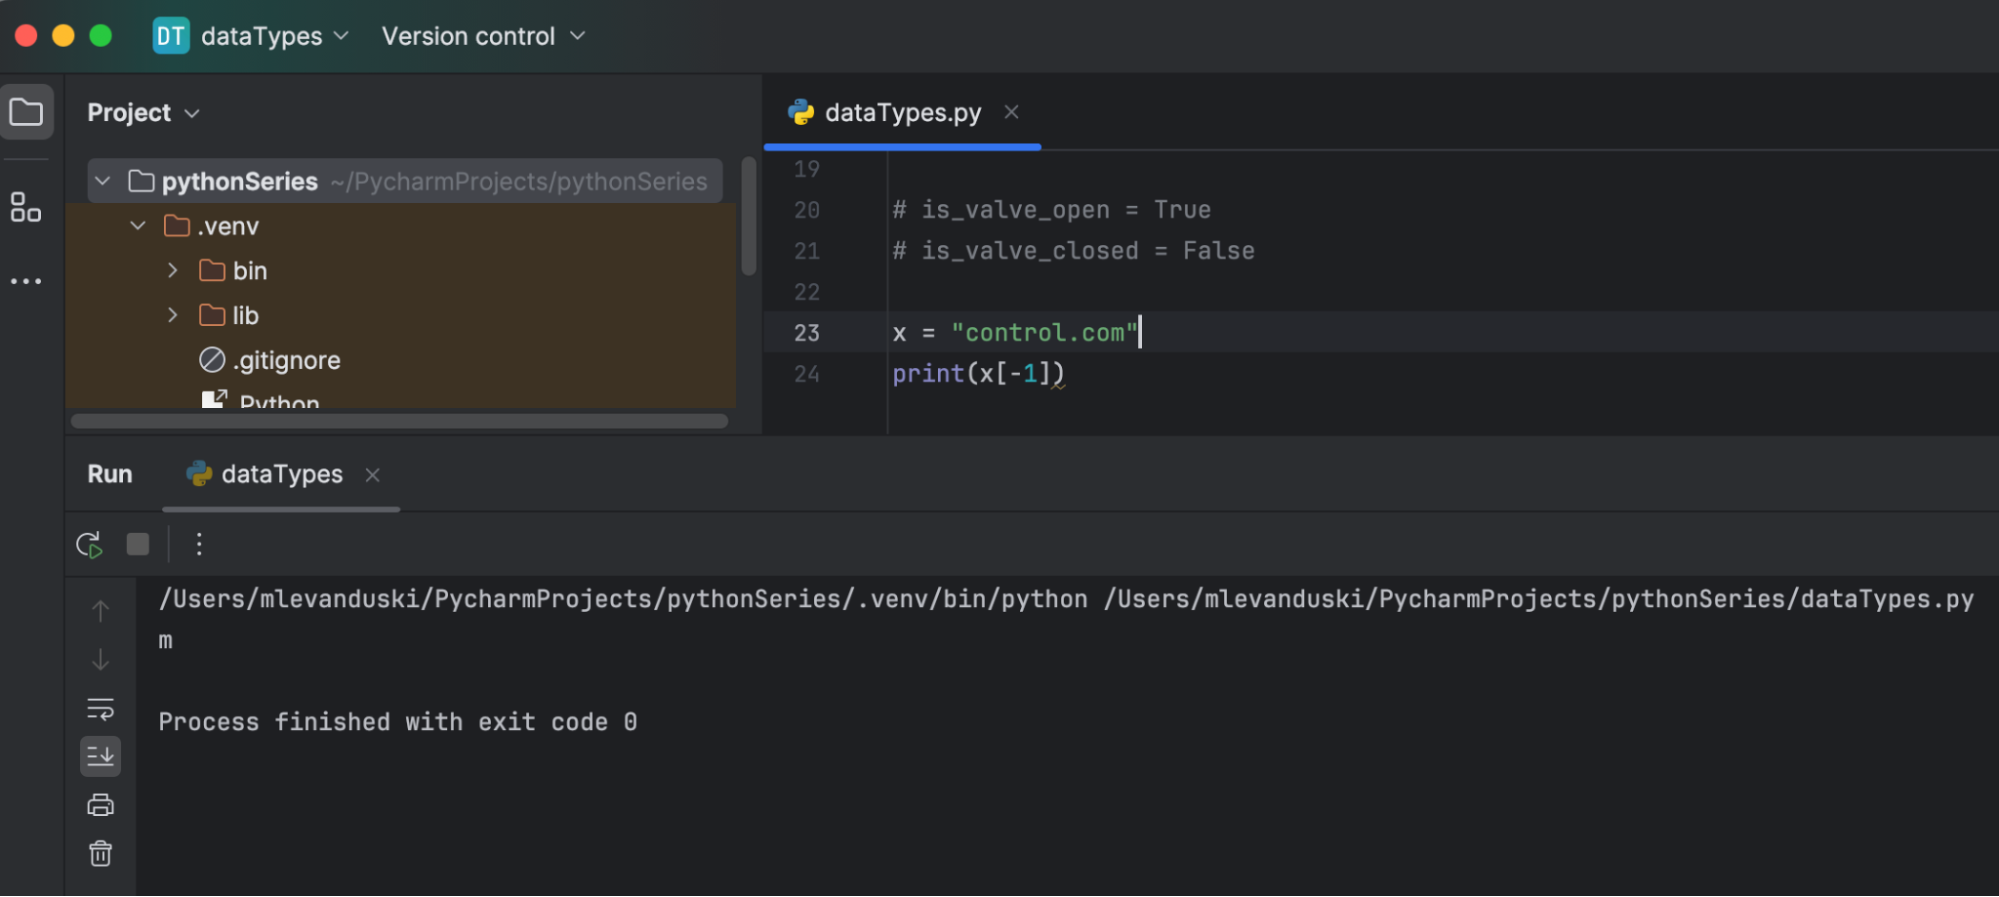Click line number 23 in gutter
Screen dimensions: 1999x897
tap(807, 333)
